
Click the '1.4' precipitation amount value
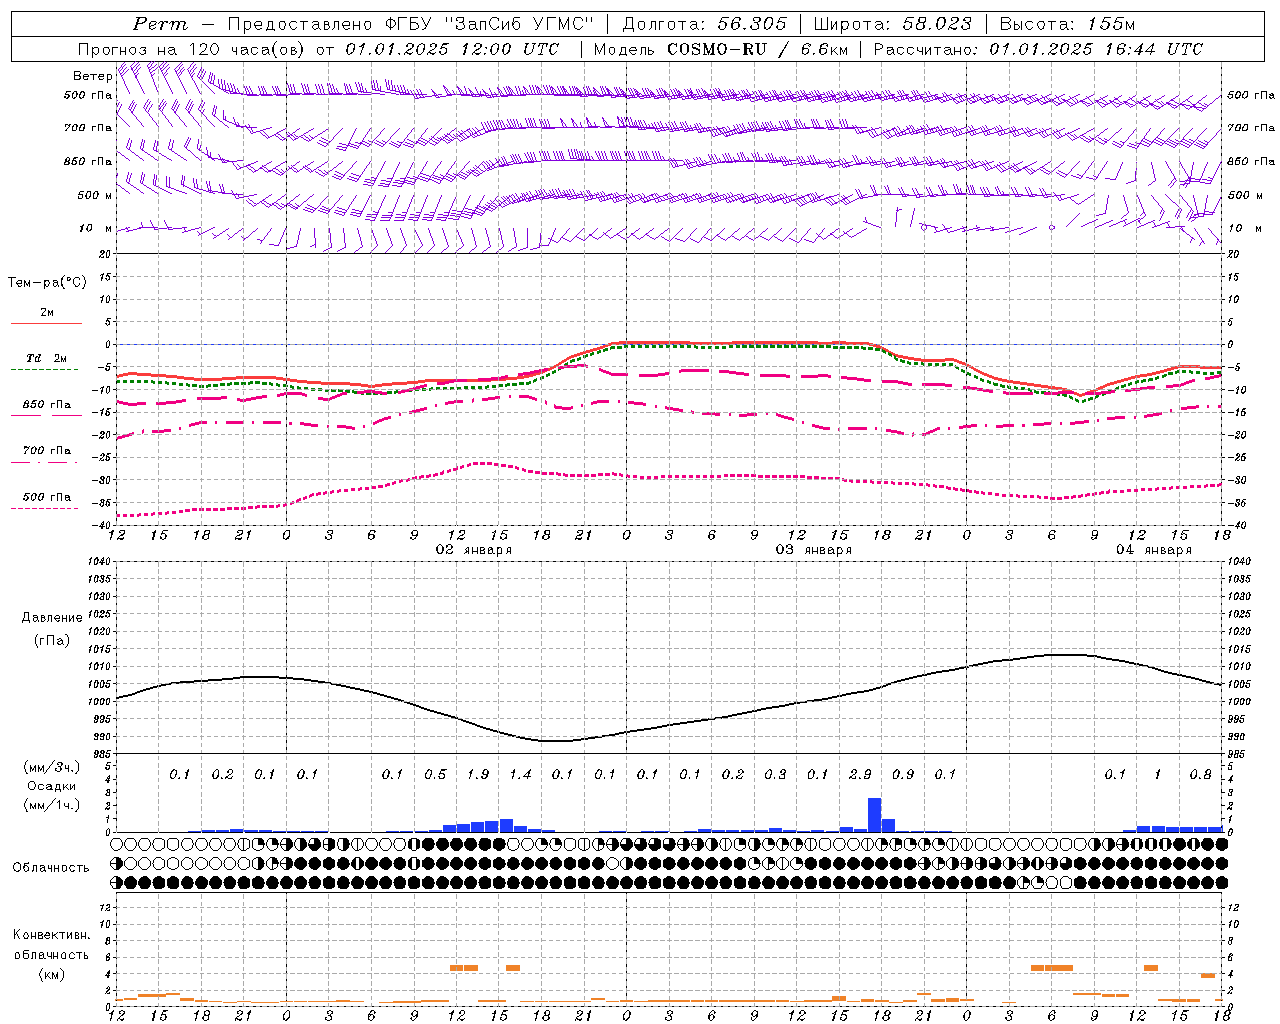(520, 775)
